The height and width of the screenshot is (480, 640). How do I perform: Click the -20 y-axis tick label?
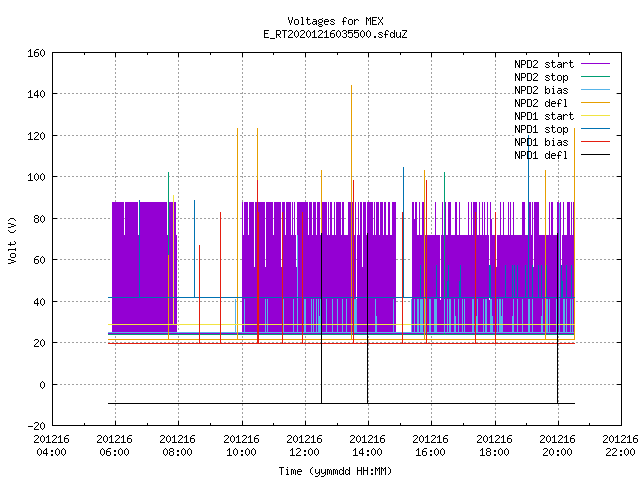pos(36,426)
